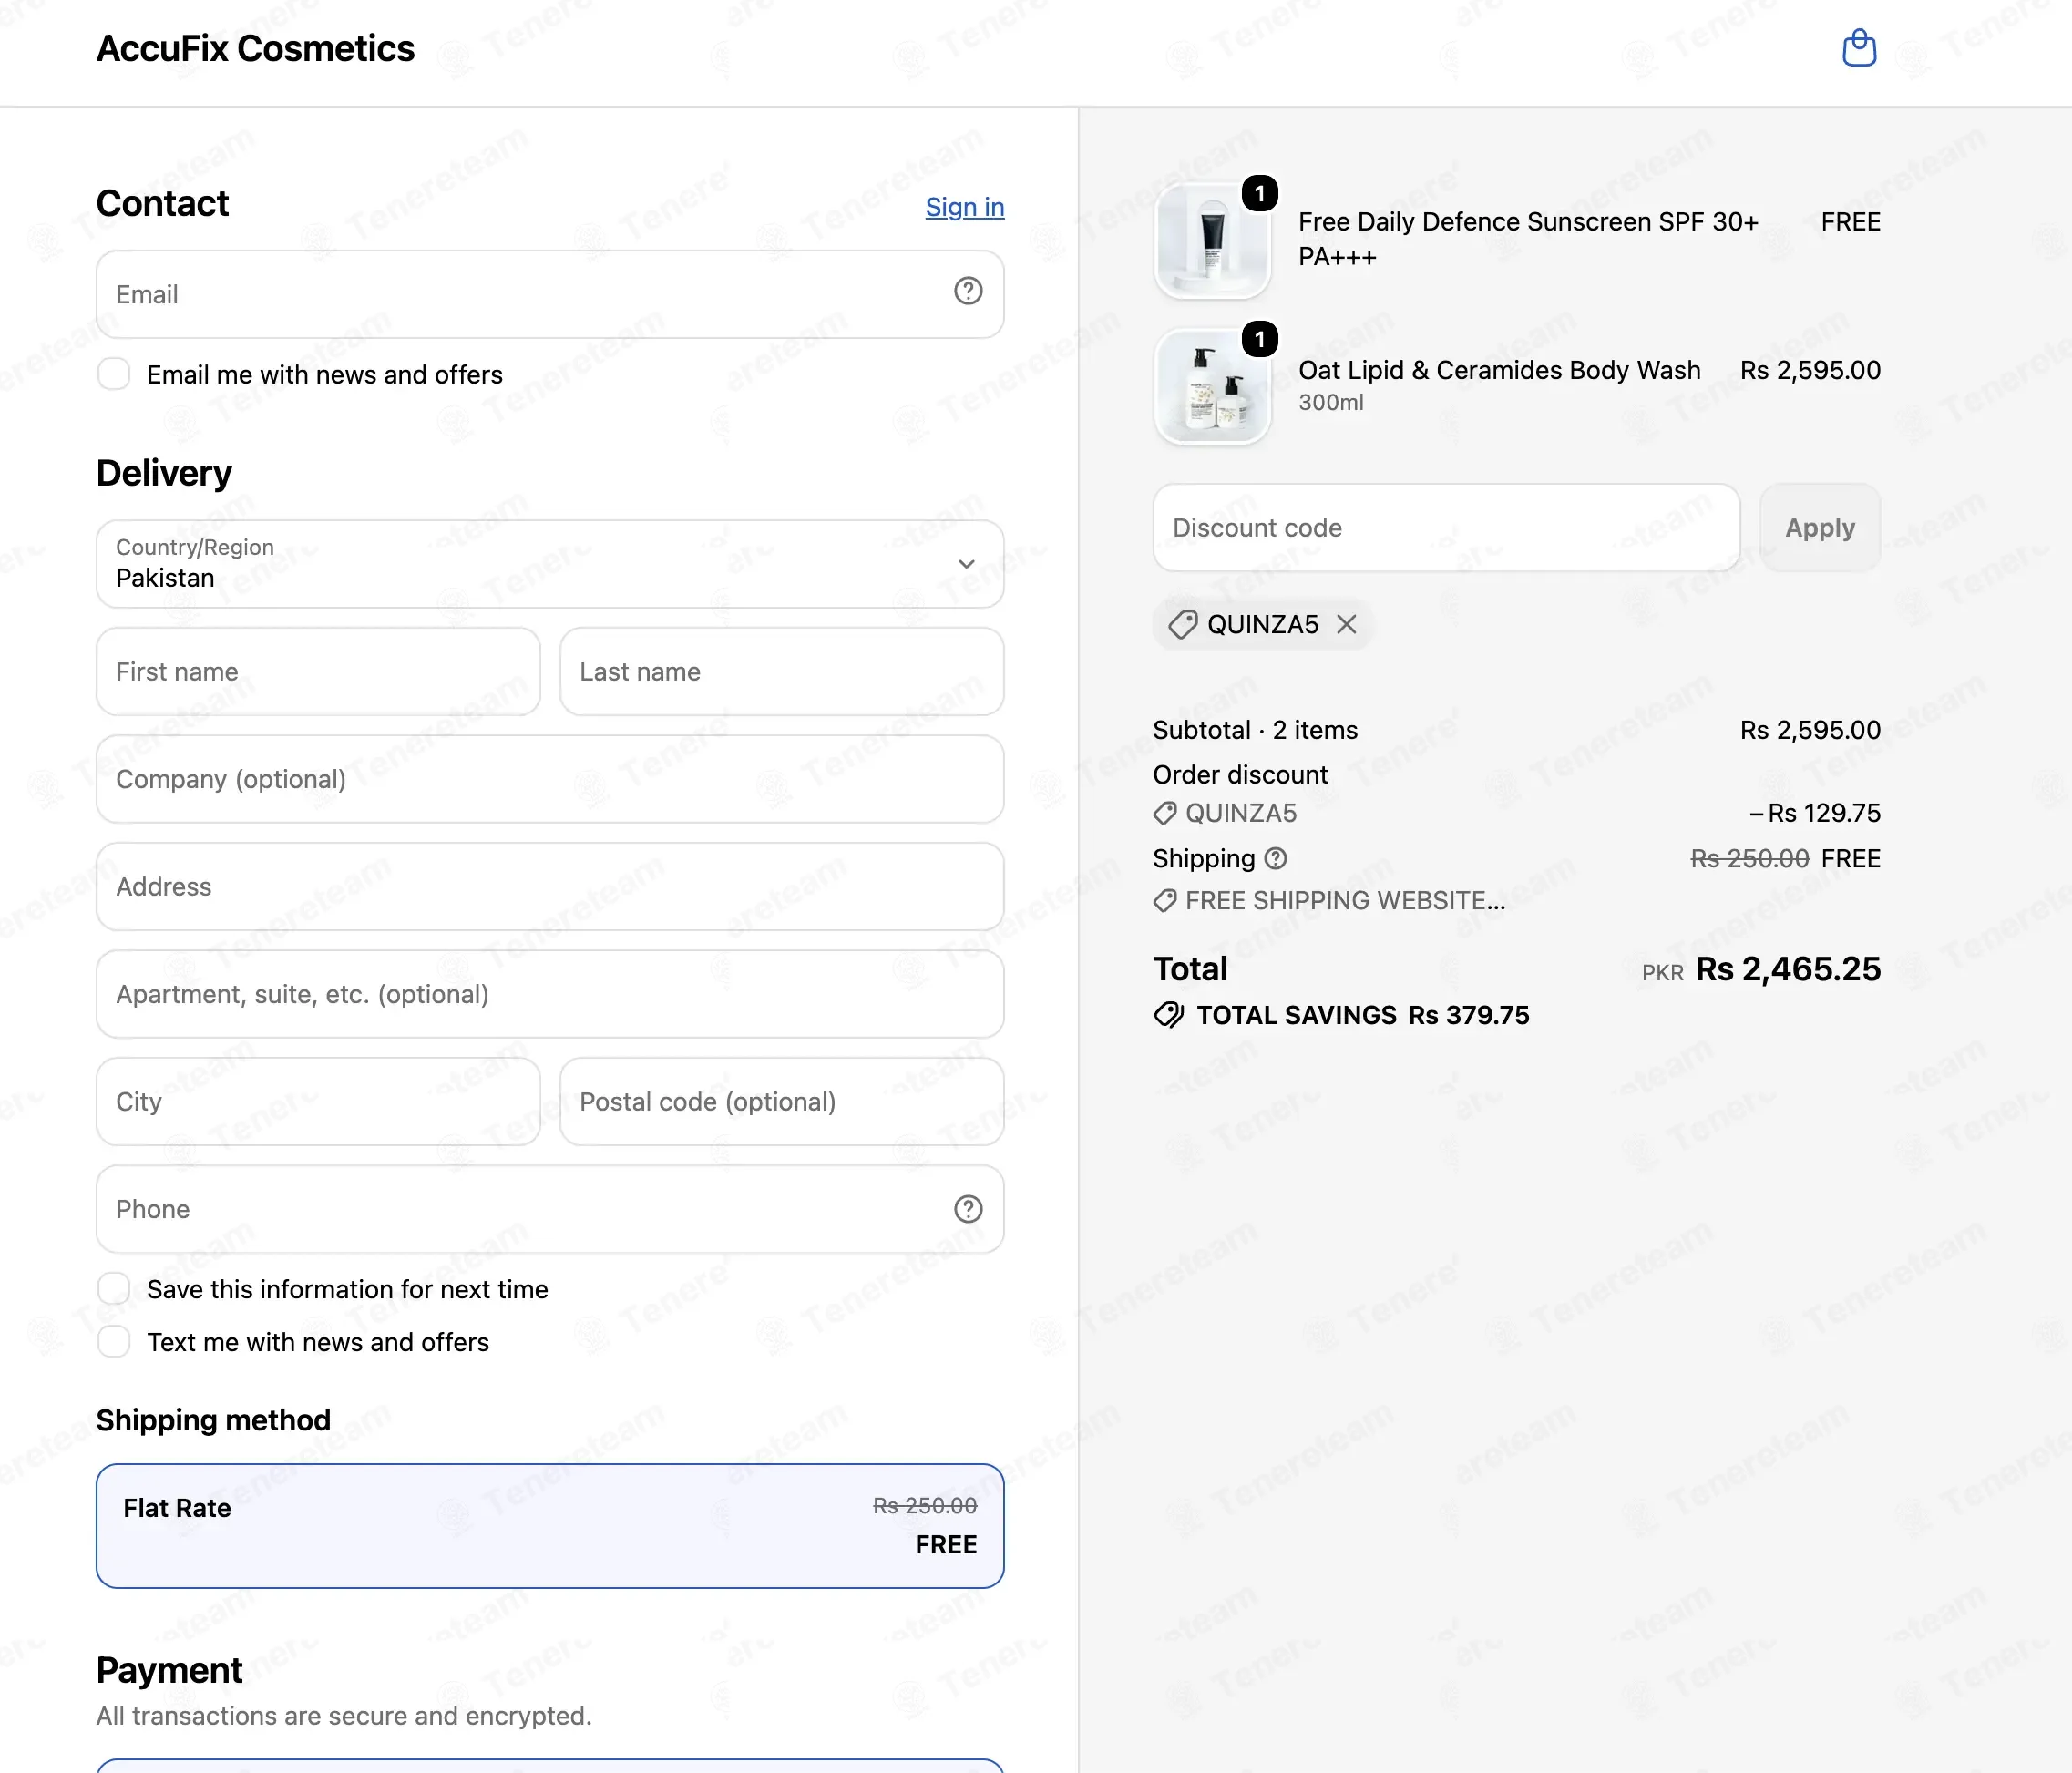Screen dimensions: 2072x1773
Task: Focus the Phone number field
Action: [x=550, y=1209]
